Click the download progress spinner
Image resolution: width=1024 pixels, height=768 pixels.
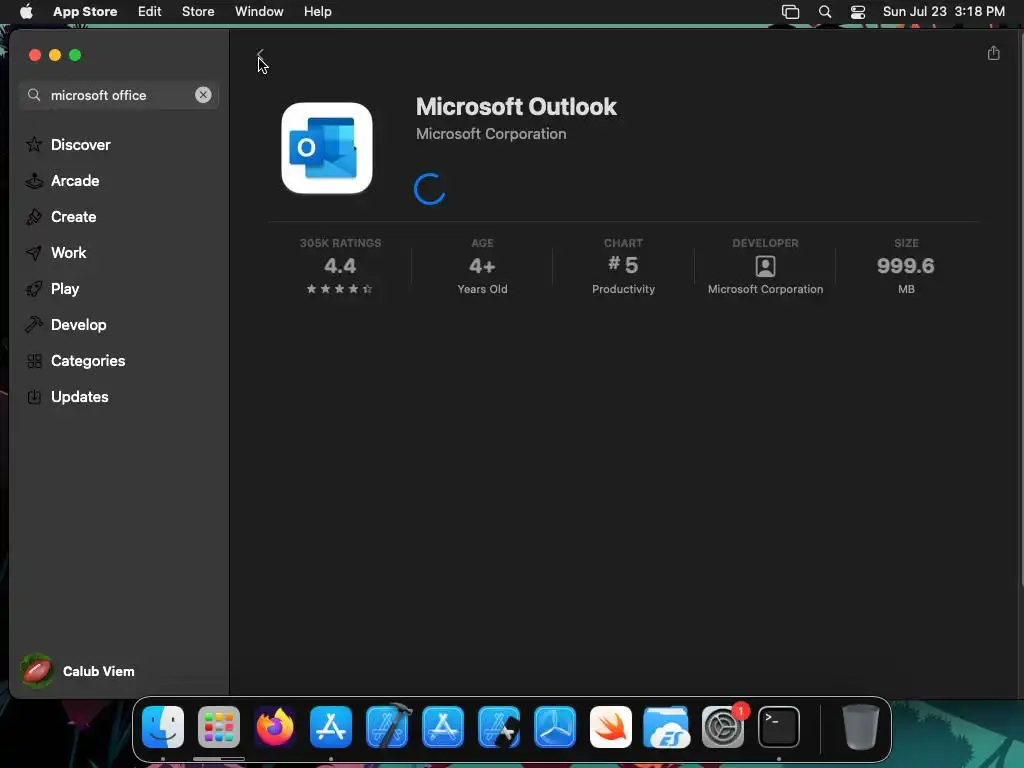[x=430, y=189]
